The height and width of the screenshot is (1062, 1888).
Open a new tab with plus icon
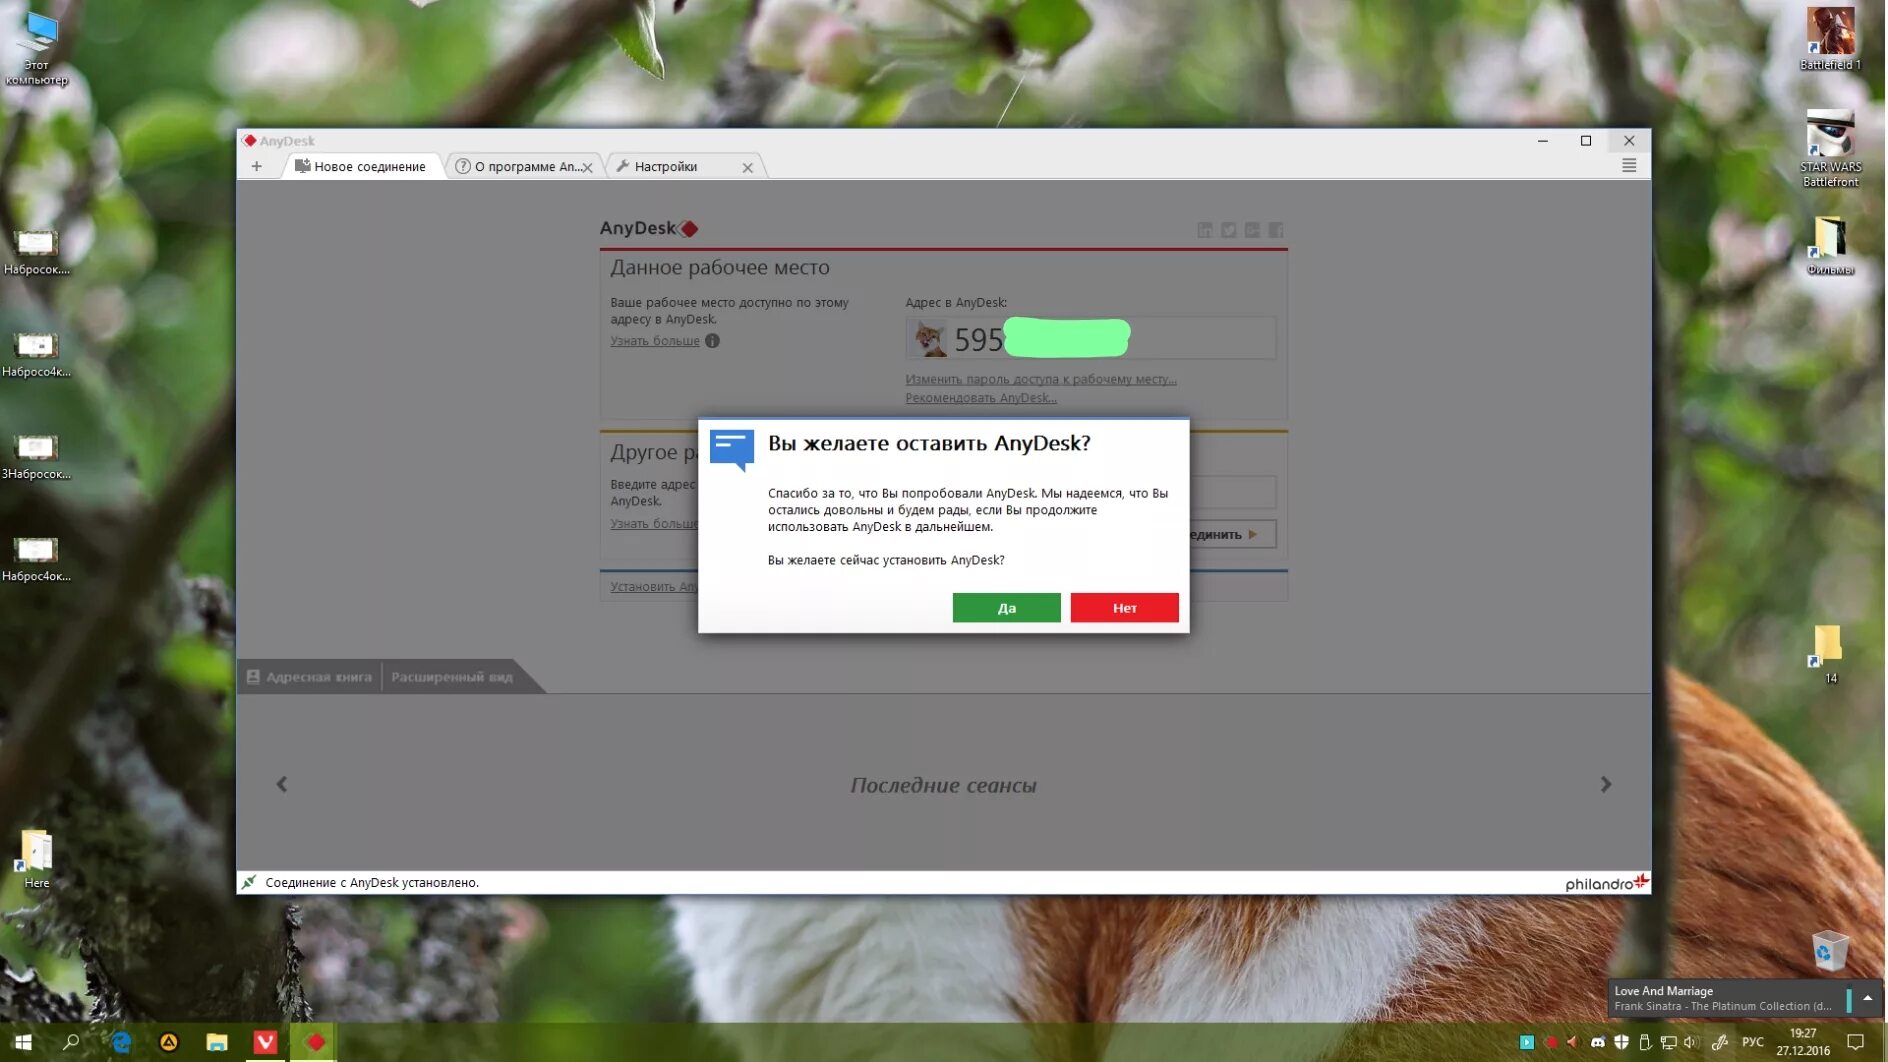click(257, 166)
